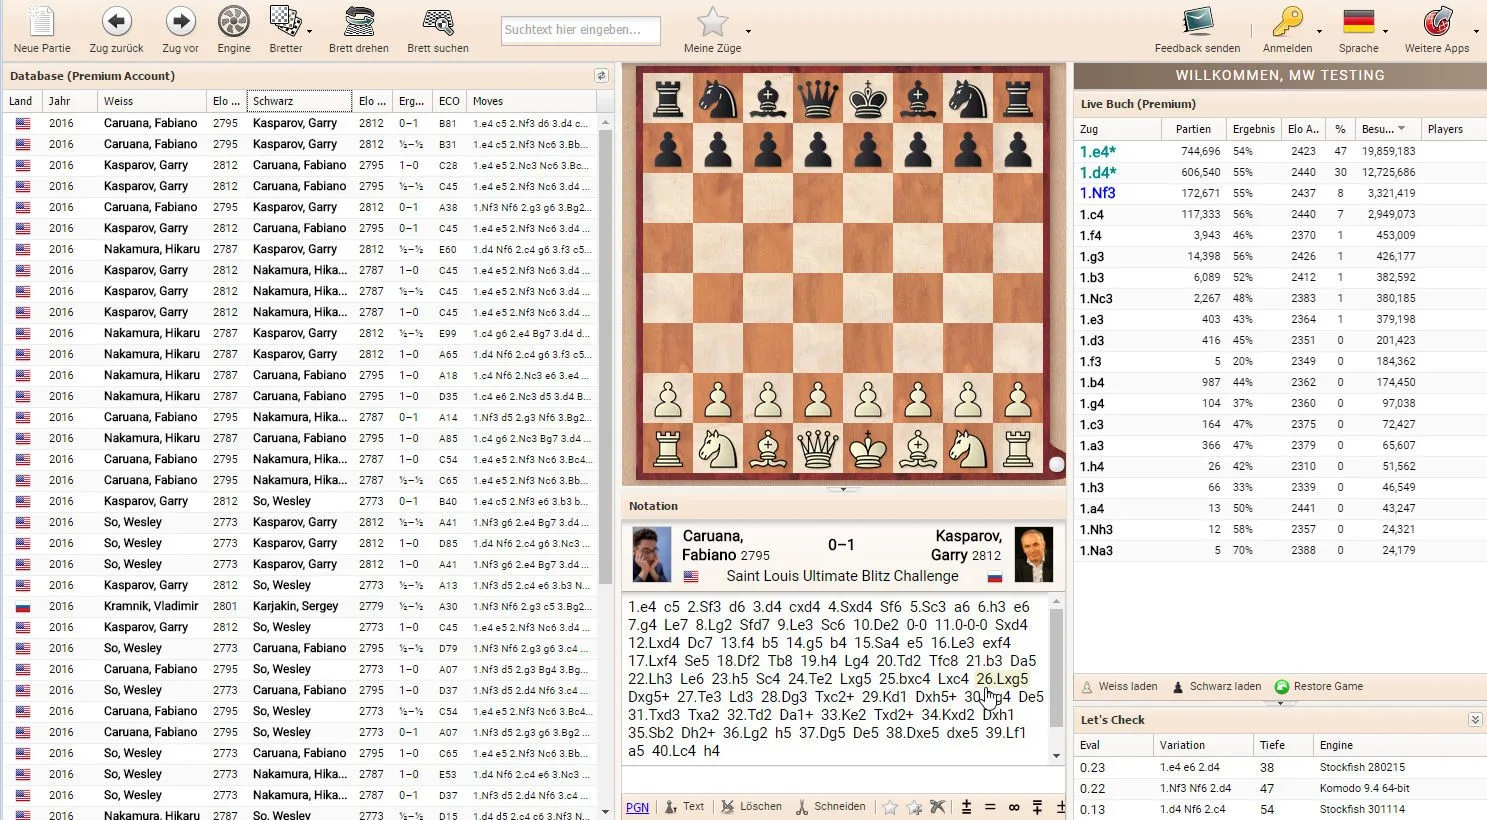The width and height of the screenshot is (1487, 820).
Task: Click the Neue Partie icon
Action: pyautogui.click(x=42, y=21)
